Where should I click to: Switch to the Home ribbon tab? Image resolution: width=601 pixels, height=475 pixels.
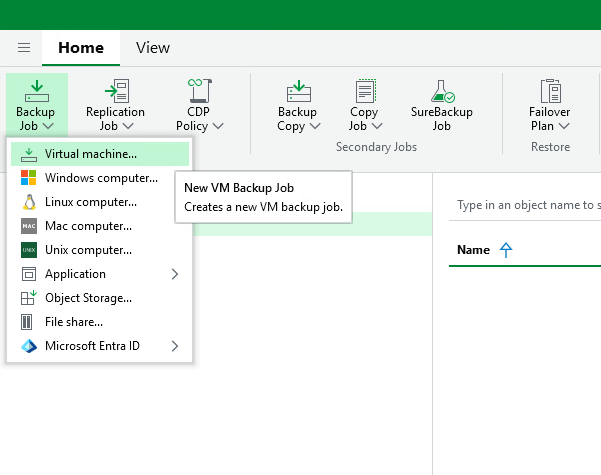point(81,48)
